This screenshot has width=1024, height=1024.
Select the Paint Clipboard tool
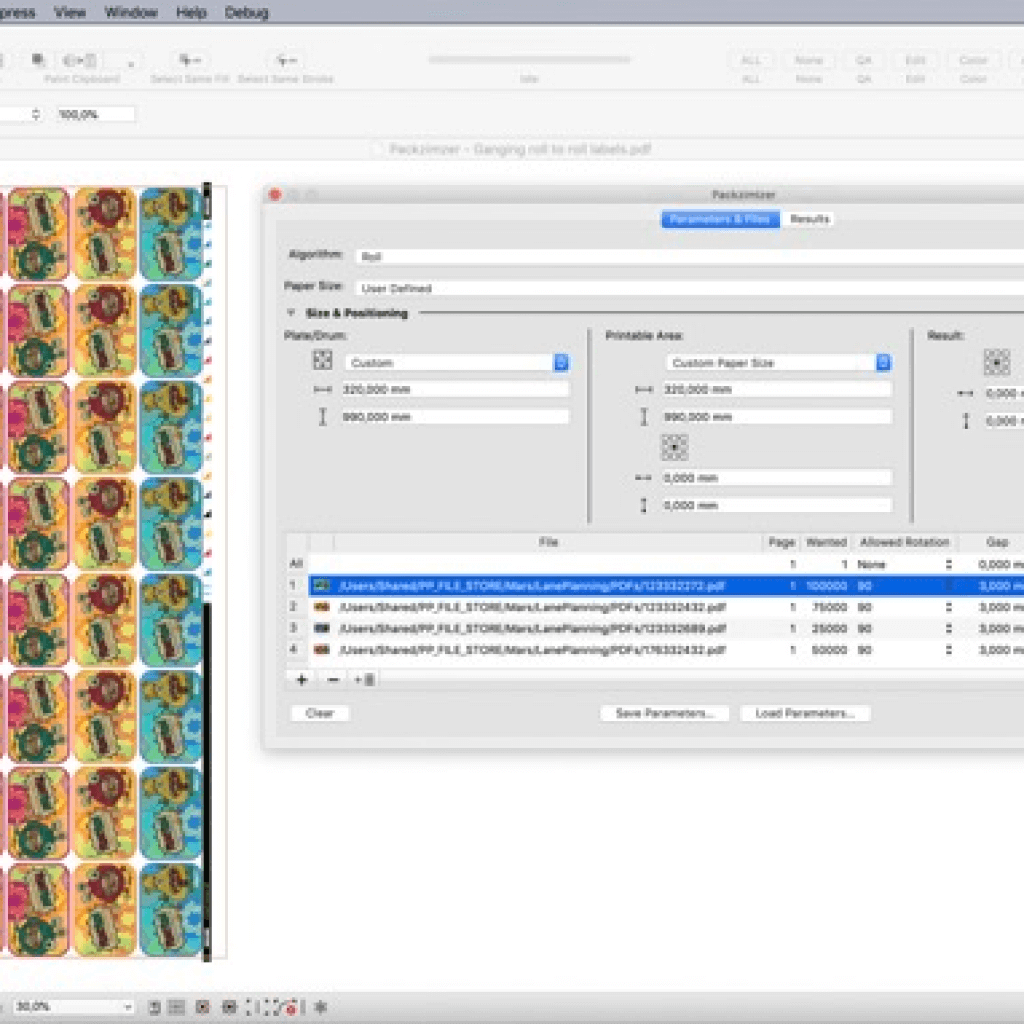pyautogui.click(x=80, y=60)
